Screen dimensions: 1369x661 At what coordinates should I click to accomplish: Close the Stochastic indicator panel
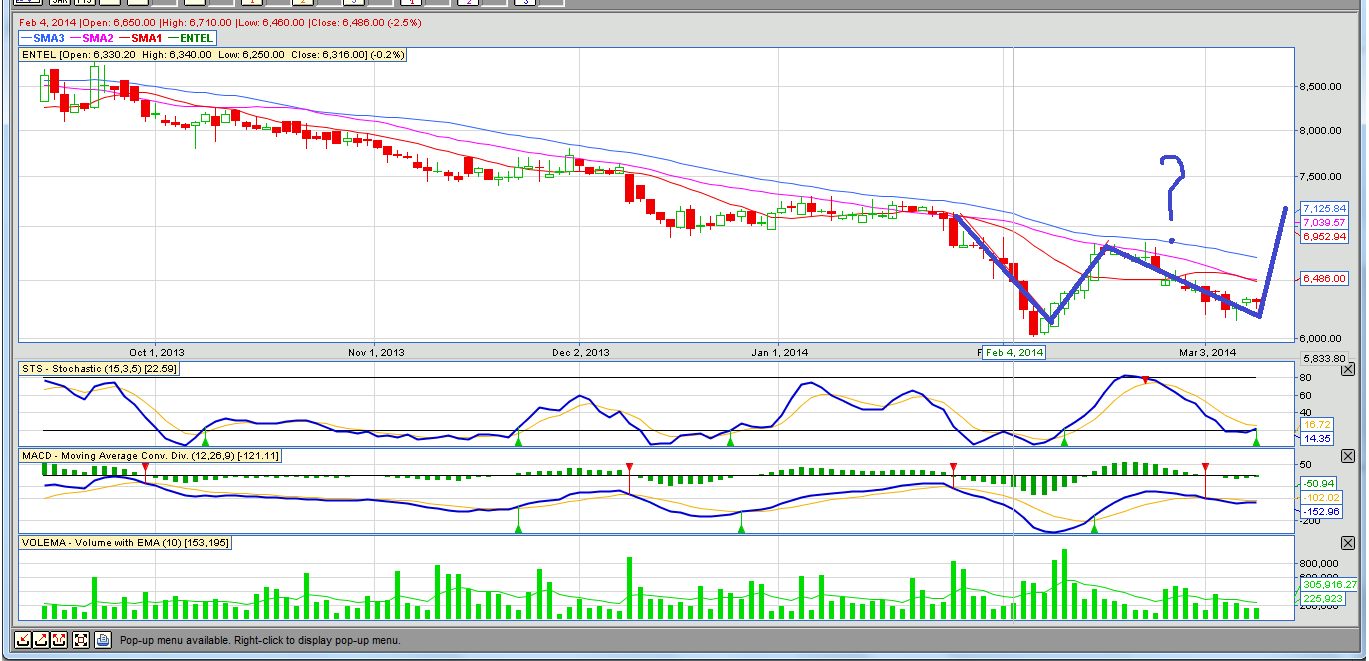(1347, 370)
